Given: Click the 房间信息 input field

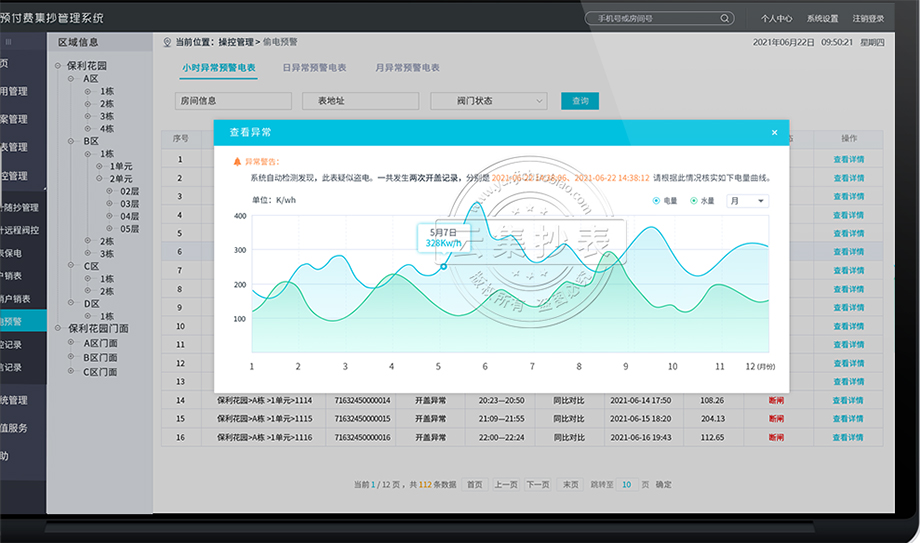Looking at the screenshot, I should (x=233, y=101).
